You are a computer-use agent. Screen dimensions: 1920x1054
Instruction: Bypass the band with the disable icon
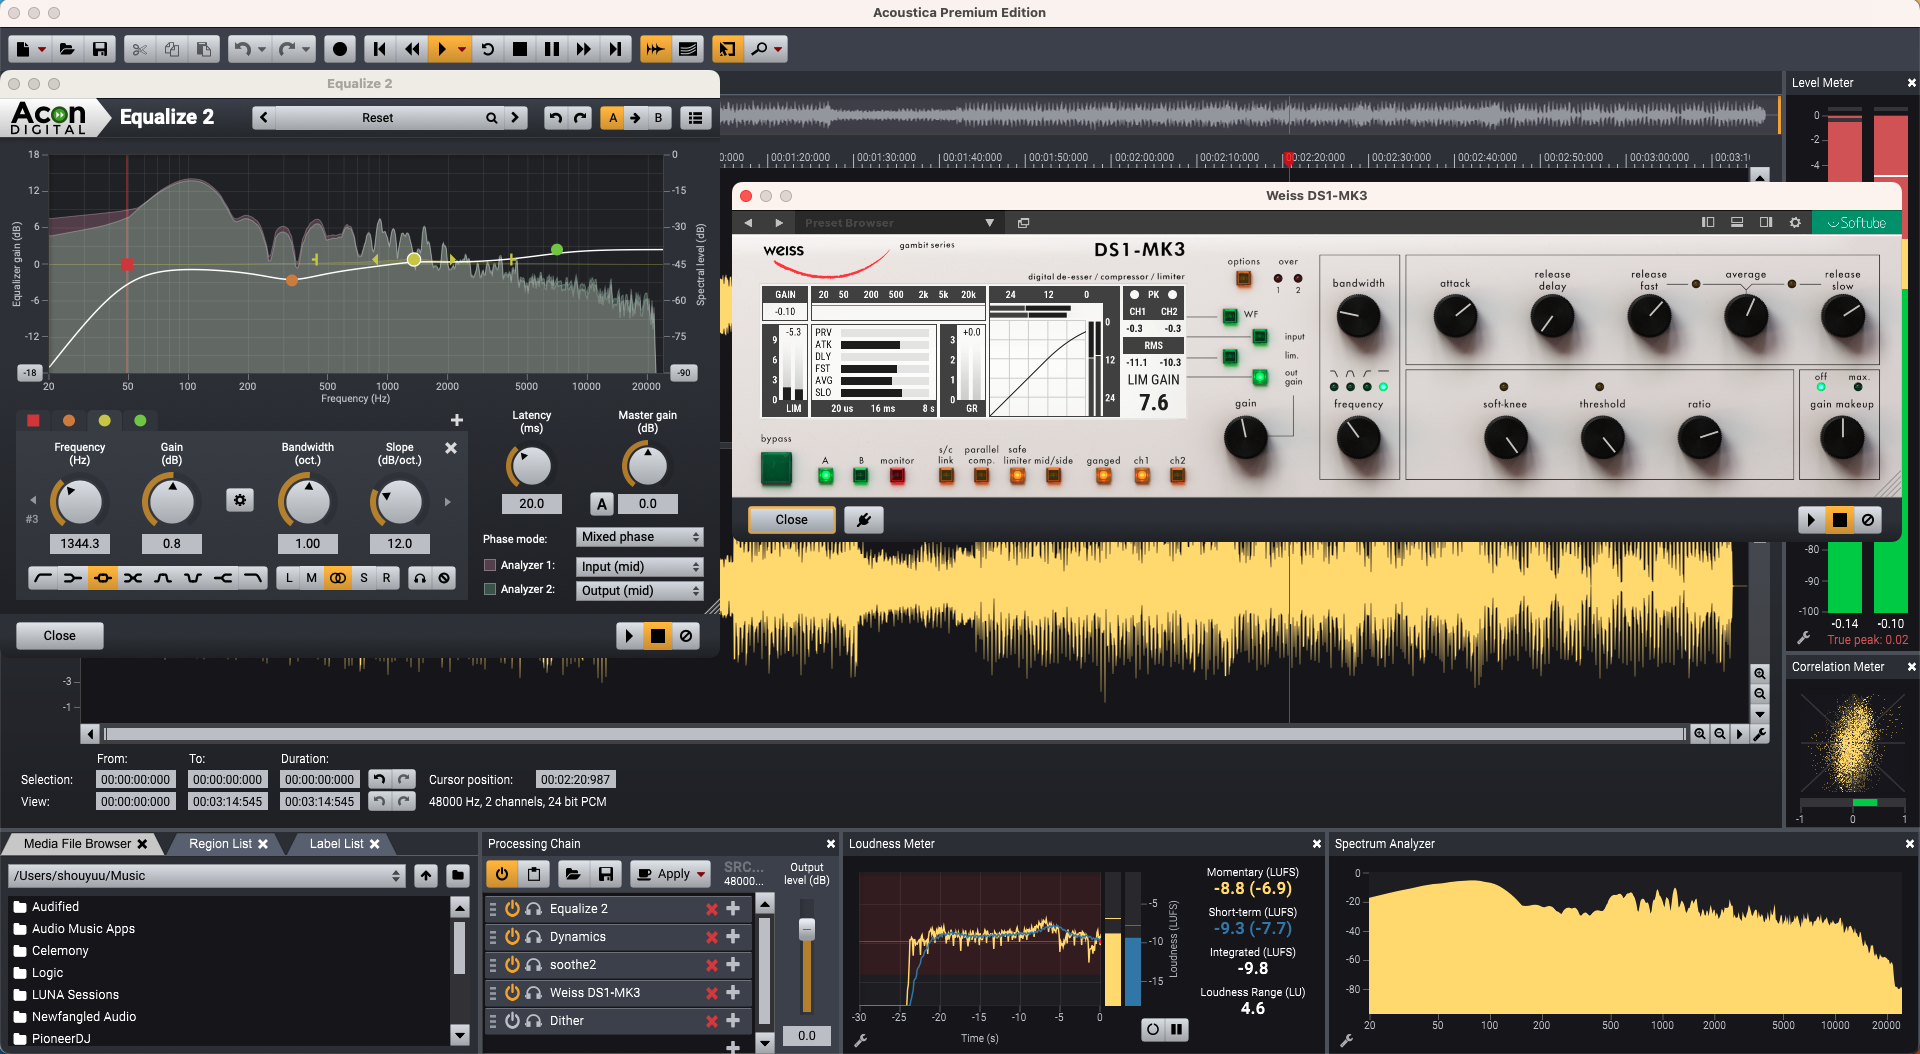pos(444,578)
